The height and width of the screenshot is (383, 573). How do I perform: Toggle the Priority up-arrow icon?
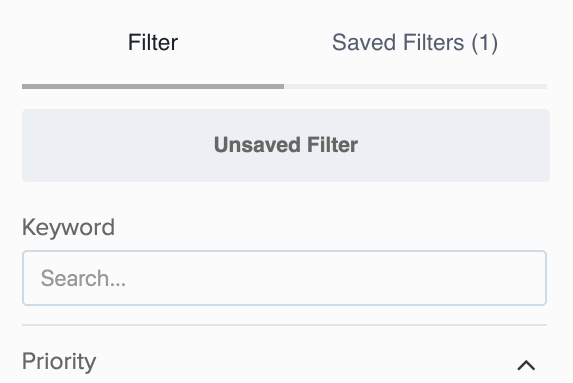526,365
